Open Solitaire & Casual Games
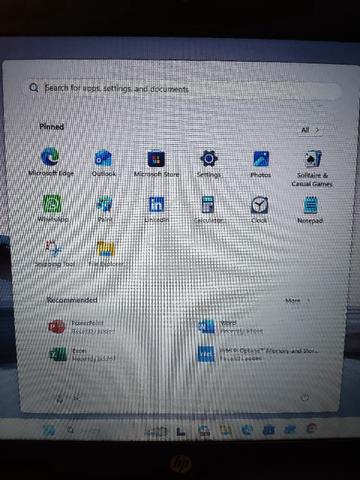This screenshot has width=360, height=480. pyautogui.click(x=312, y=168)
